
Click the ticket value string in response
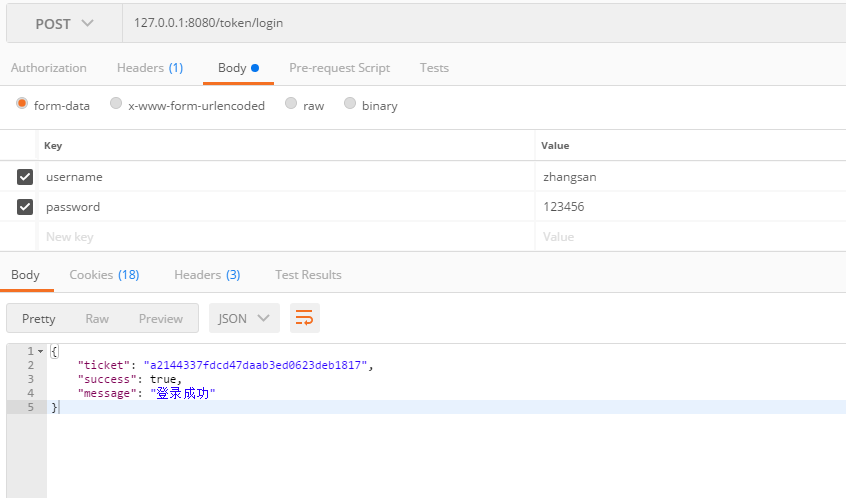(255, 365)
